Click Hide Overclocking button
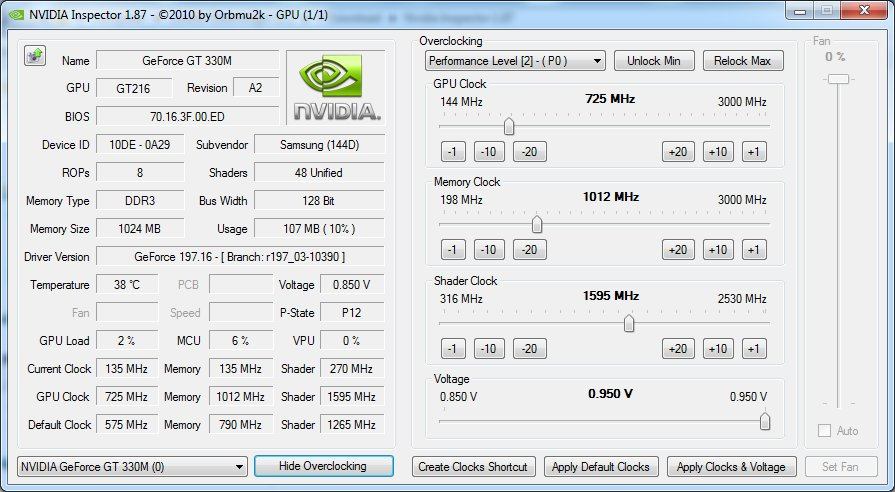Screen dimensions: 895x492 324,466
